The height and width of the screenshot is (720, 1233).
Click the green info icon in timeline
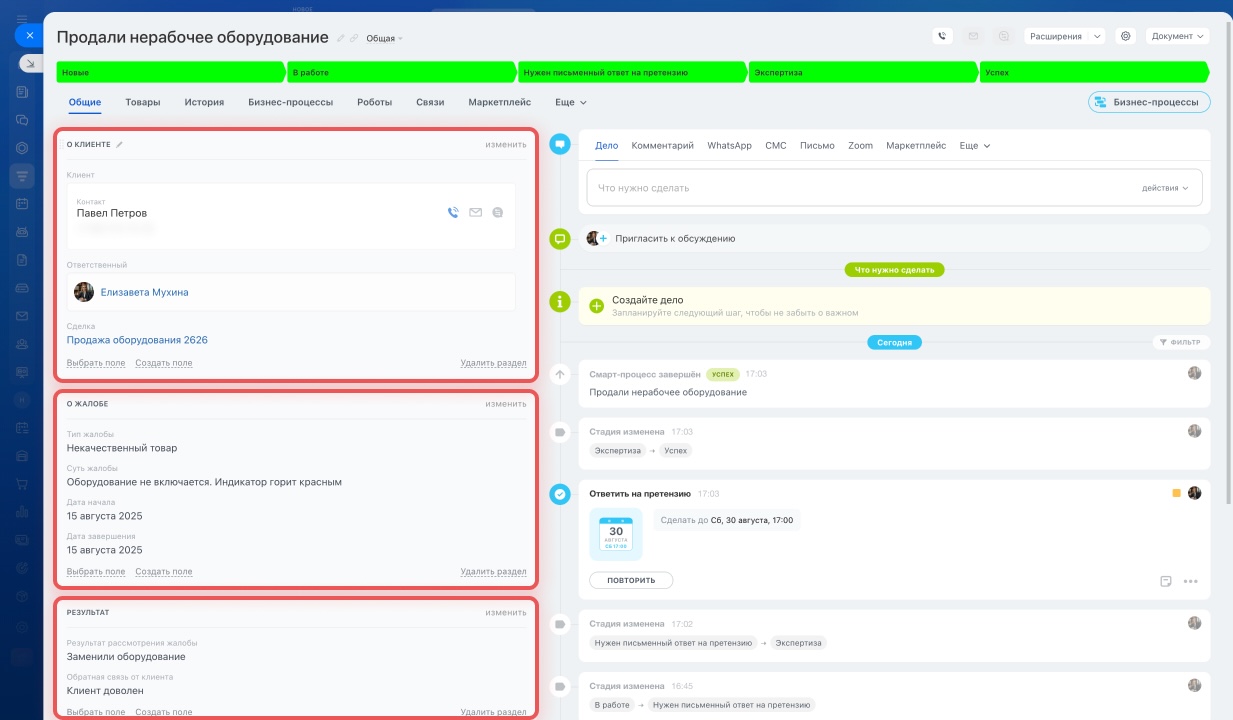(560, 301)
